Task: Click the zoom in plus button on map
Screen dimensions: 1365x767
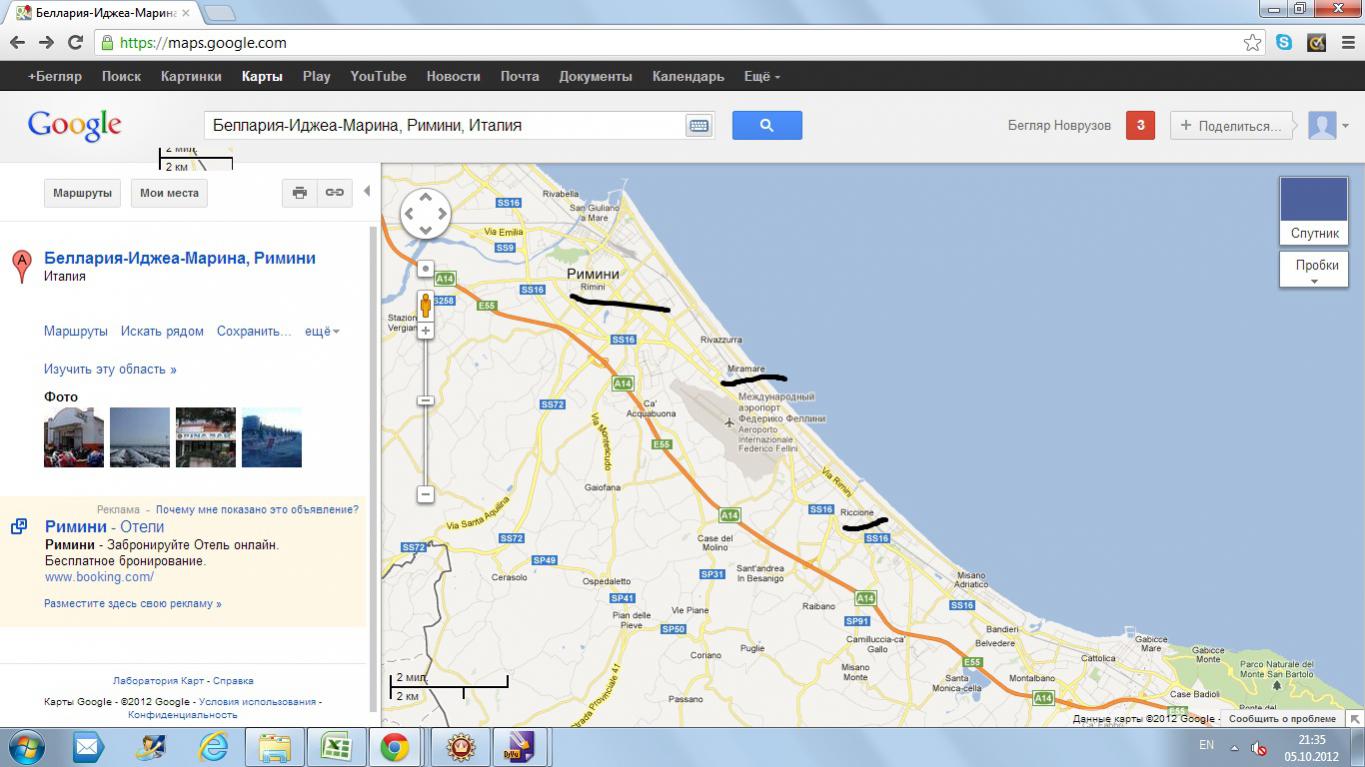Action: click(425, 331)
